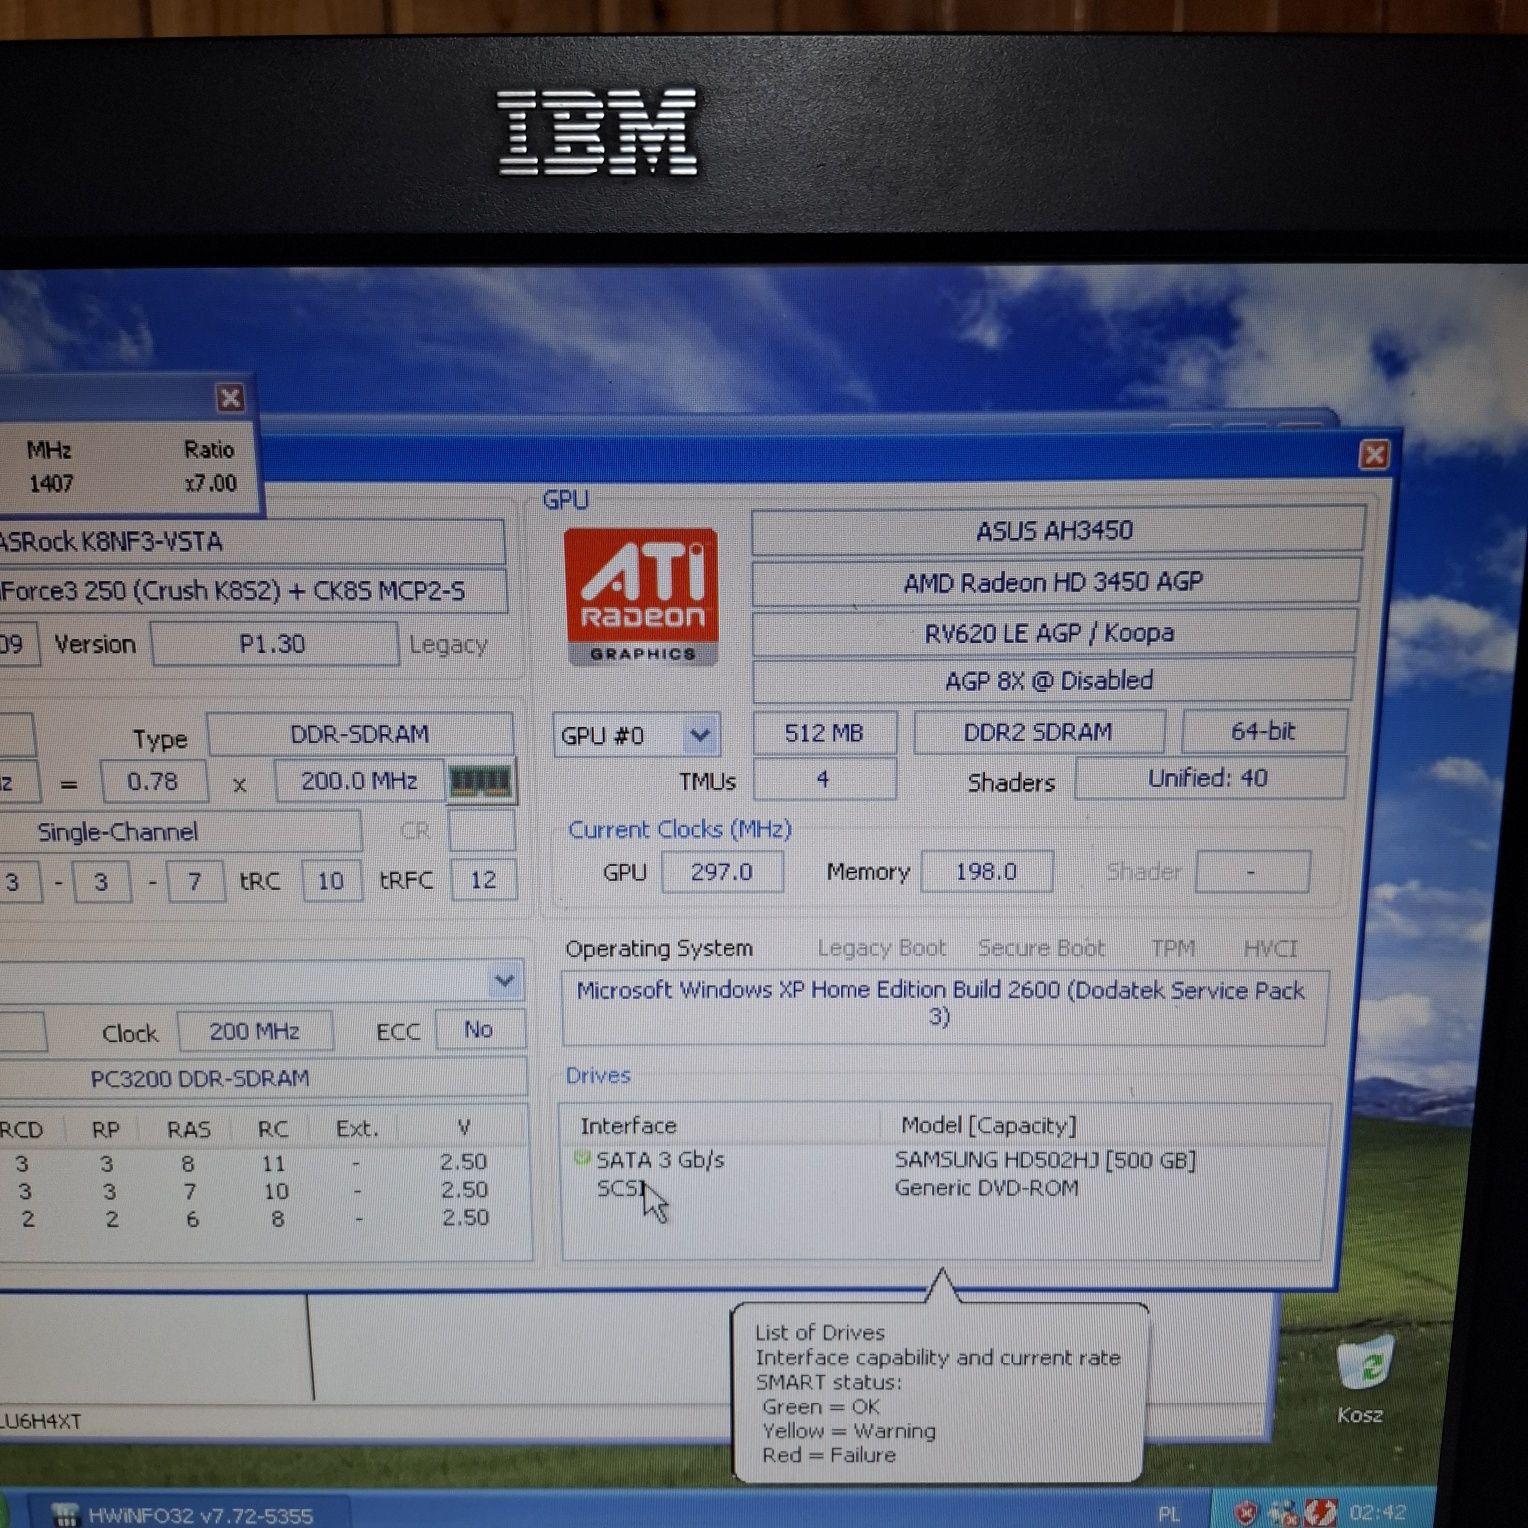Select the SCSI drive row
This screenshot has width=1528, height=1528.
click(942, 1188)
